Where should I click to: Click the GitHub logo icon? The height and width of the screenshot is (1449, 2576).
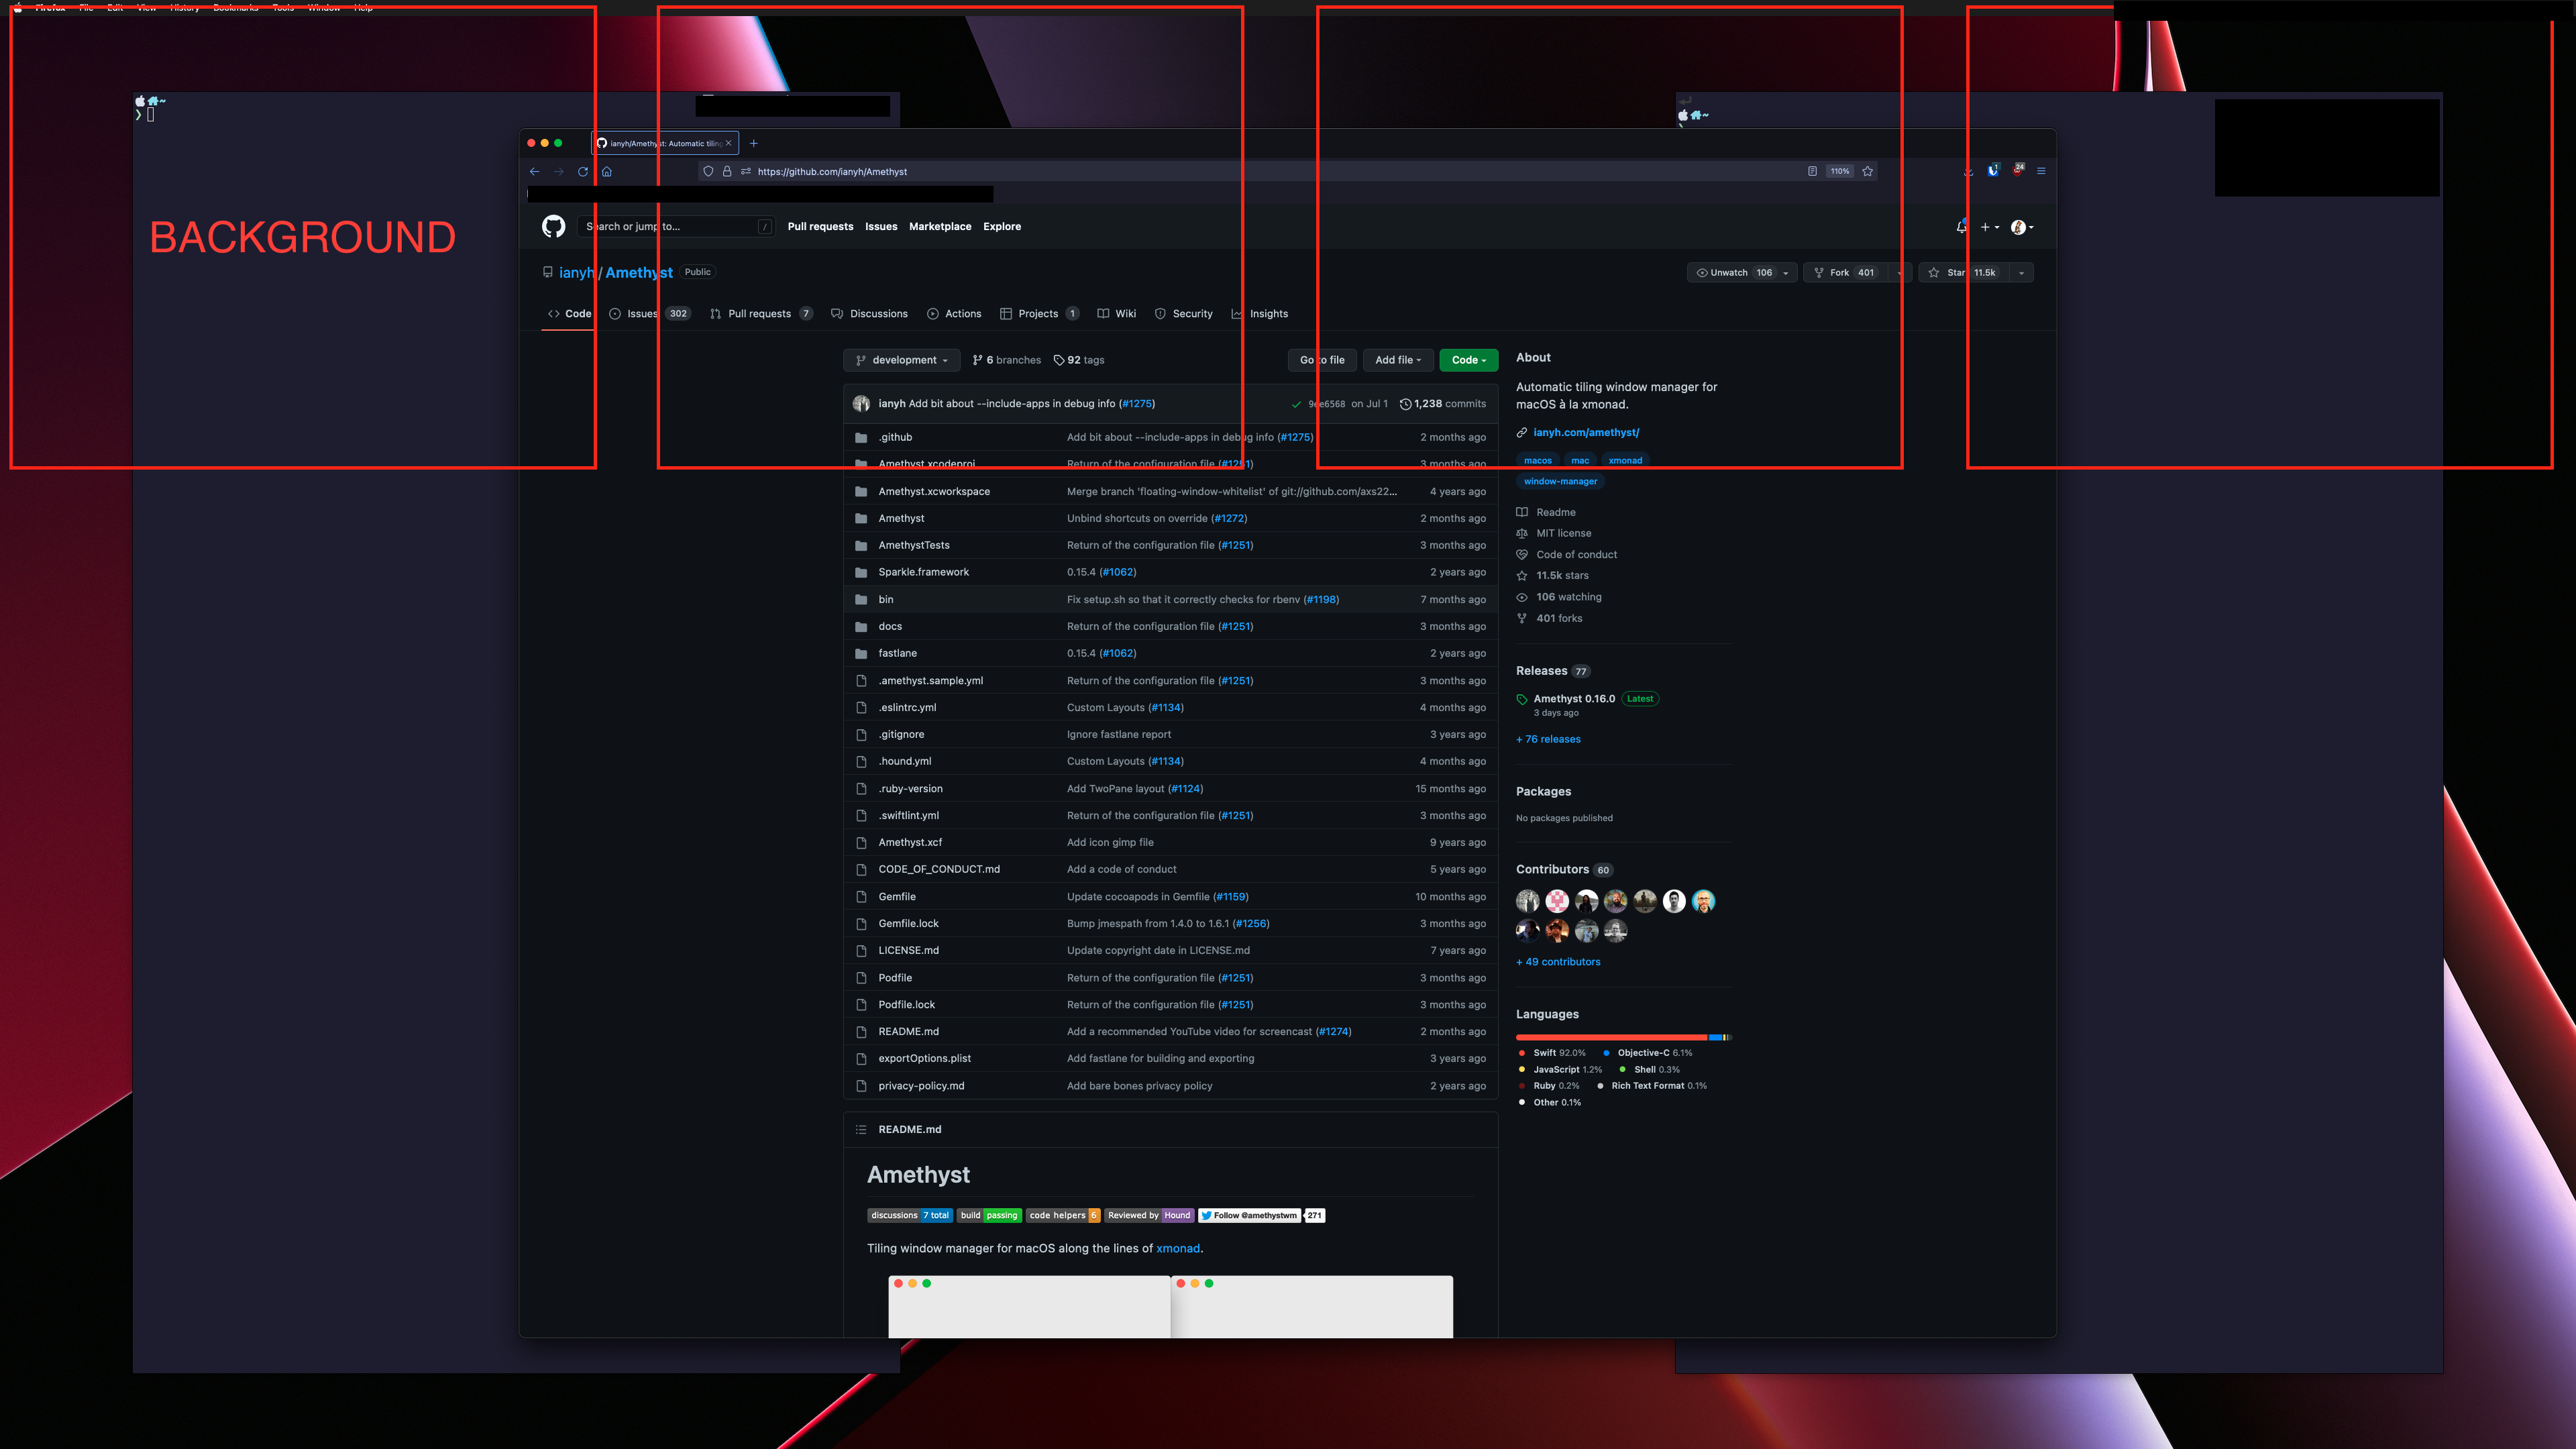pyautogui.click(x=553, y=226)
